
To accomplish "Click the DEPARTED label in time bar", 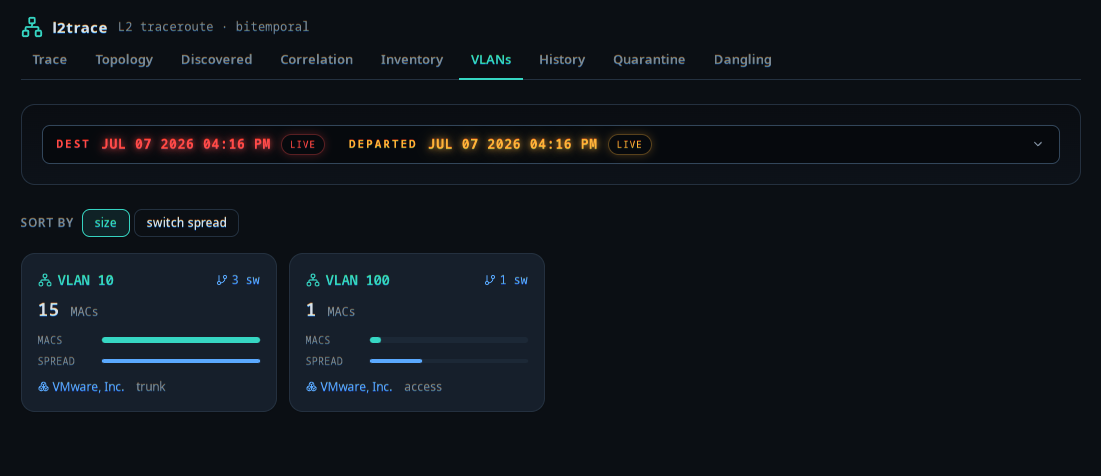I will click(x=383, y=144).
